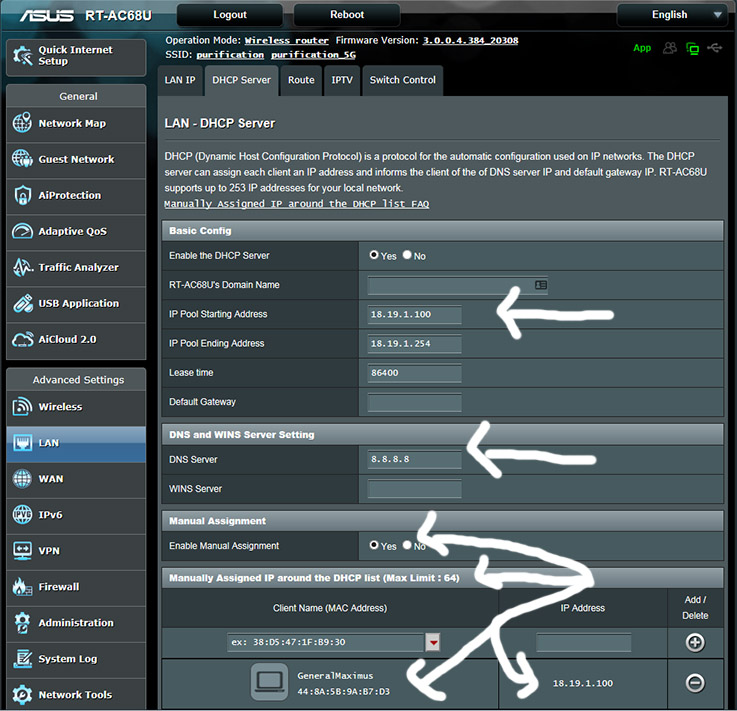Delete GeneralMaximus entry with minus icon
This screenshot has height=711, width=737.
(695, 683)
